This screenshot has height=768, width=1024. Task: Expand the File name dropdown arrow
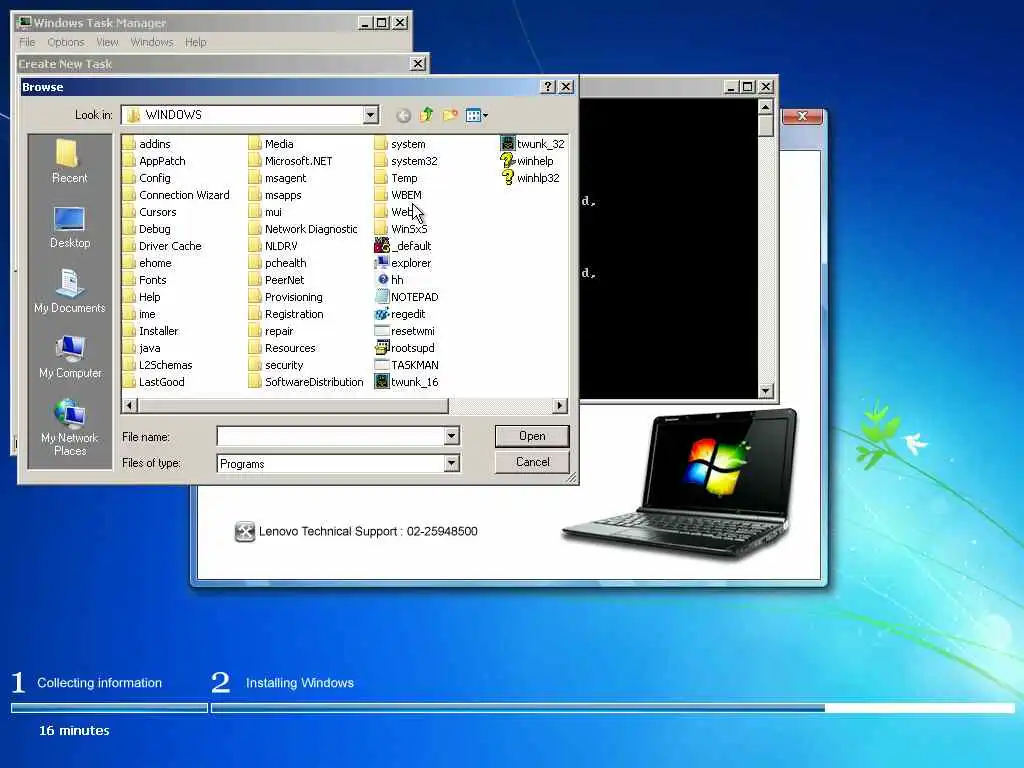[451, 436]
